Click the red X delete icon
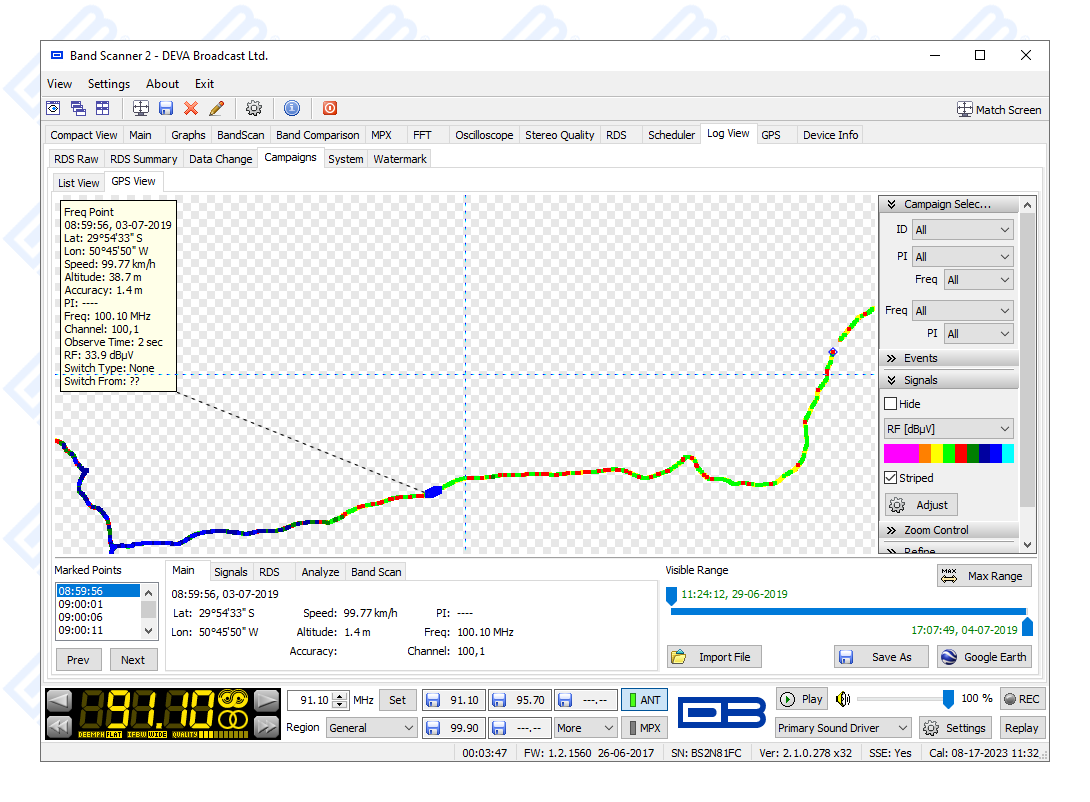The width and height of the screenshot is (1090, 802). 191,108
